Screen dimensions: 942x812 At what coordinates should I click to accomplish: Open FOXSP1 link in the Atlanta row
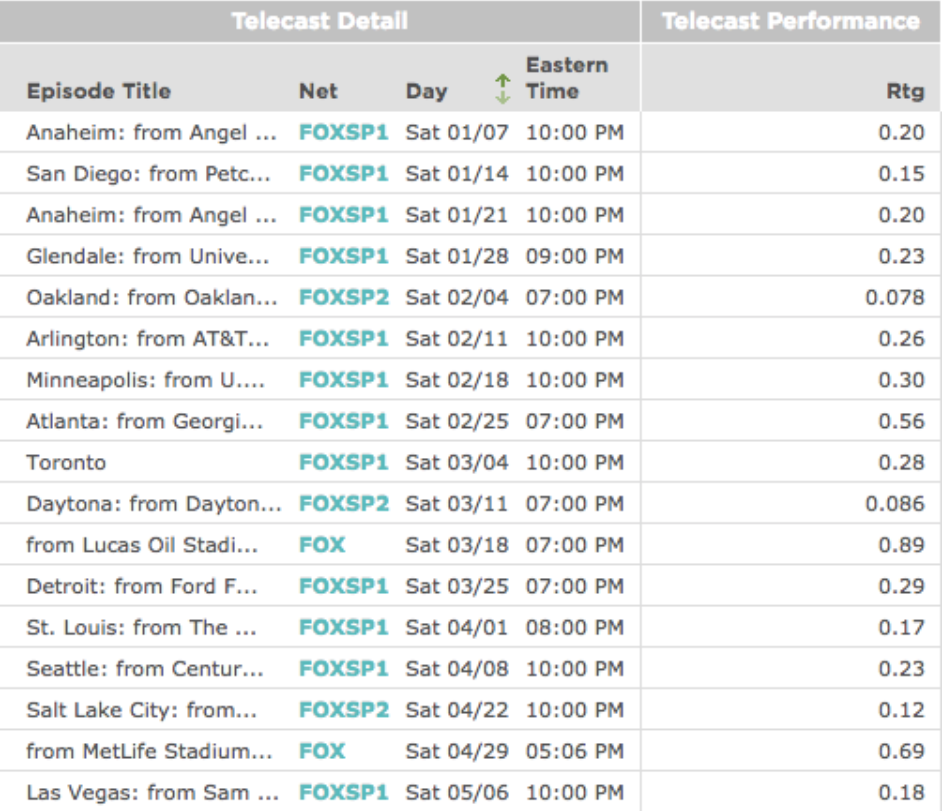pos(343,422)
